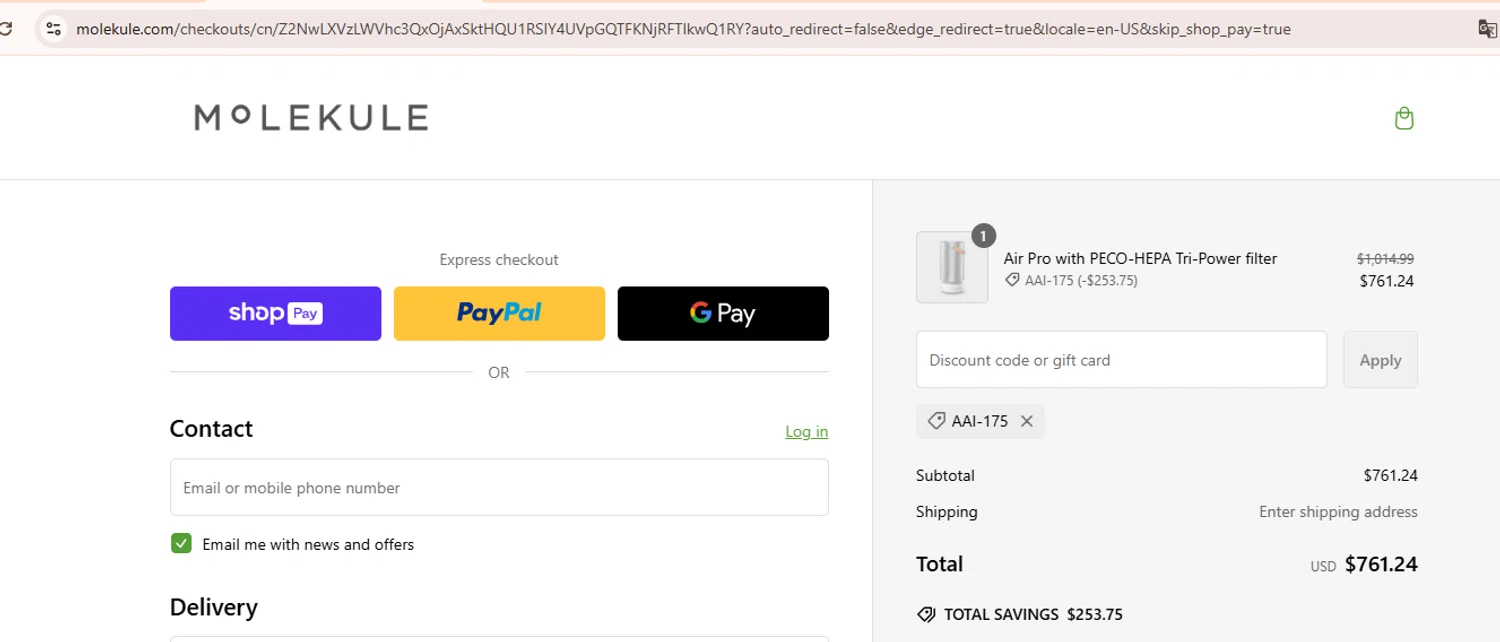Screen dimensions: 1500x642
Task: Click the Contact heading
Action: (x=211, y=429)
